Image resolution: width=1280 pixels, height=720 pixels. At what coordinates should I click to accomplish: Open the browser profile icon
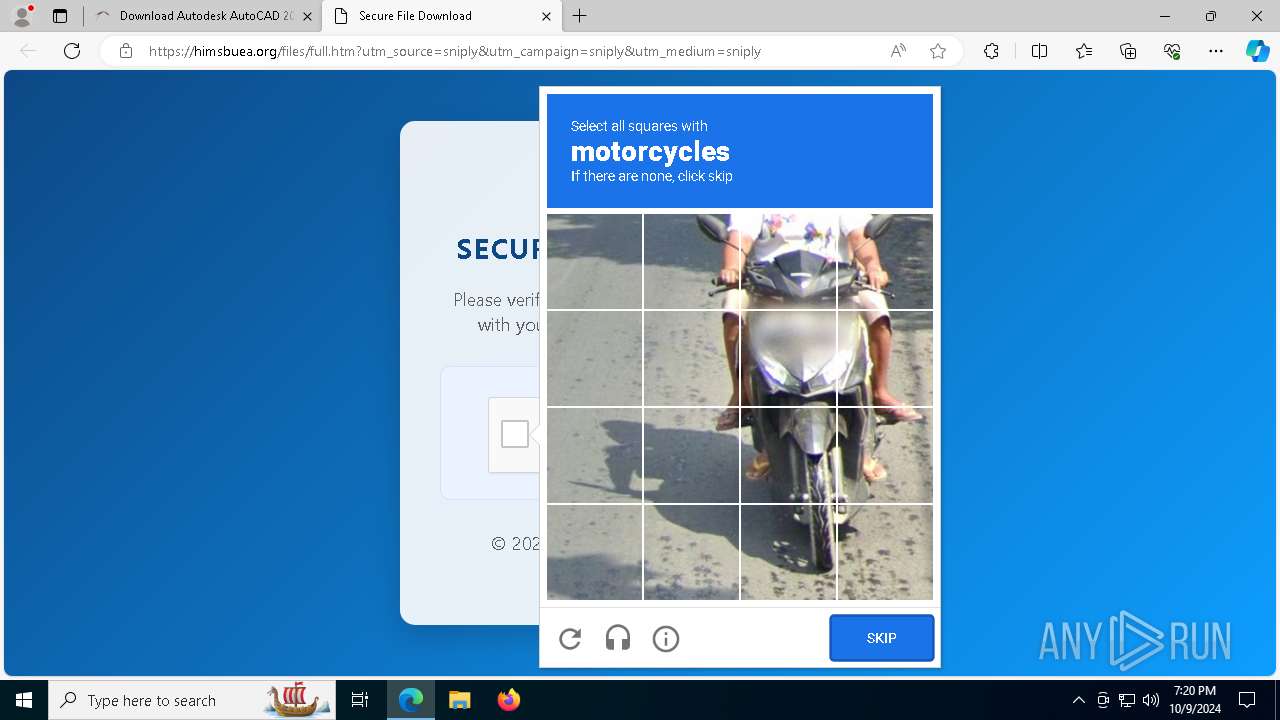pos(22,16)
